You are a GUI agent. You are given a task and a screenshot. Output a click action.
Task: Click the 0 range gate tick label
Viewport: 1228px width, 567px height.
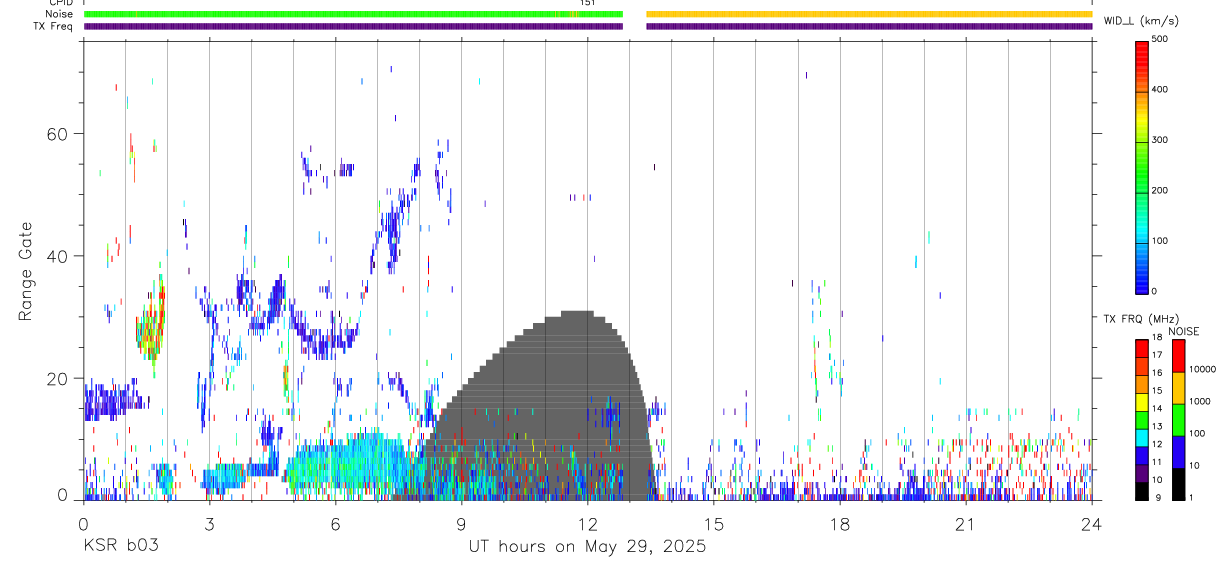[61, 495]
